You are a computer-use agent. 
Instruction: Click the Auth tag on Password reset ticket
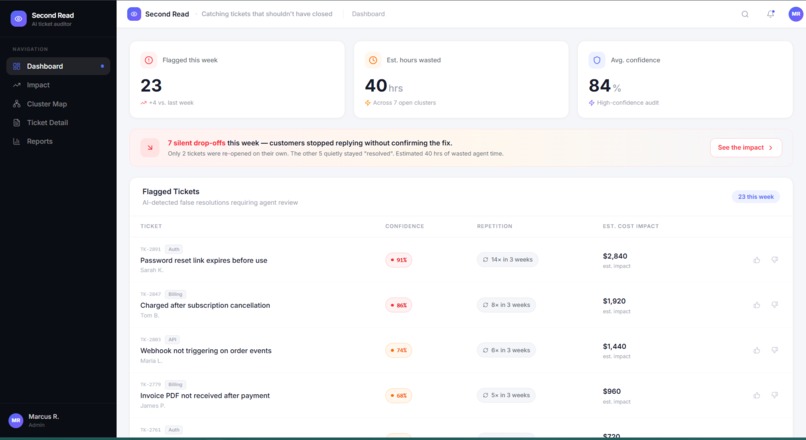point(174,249)
